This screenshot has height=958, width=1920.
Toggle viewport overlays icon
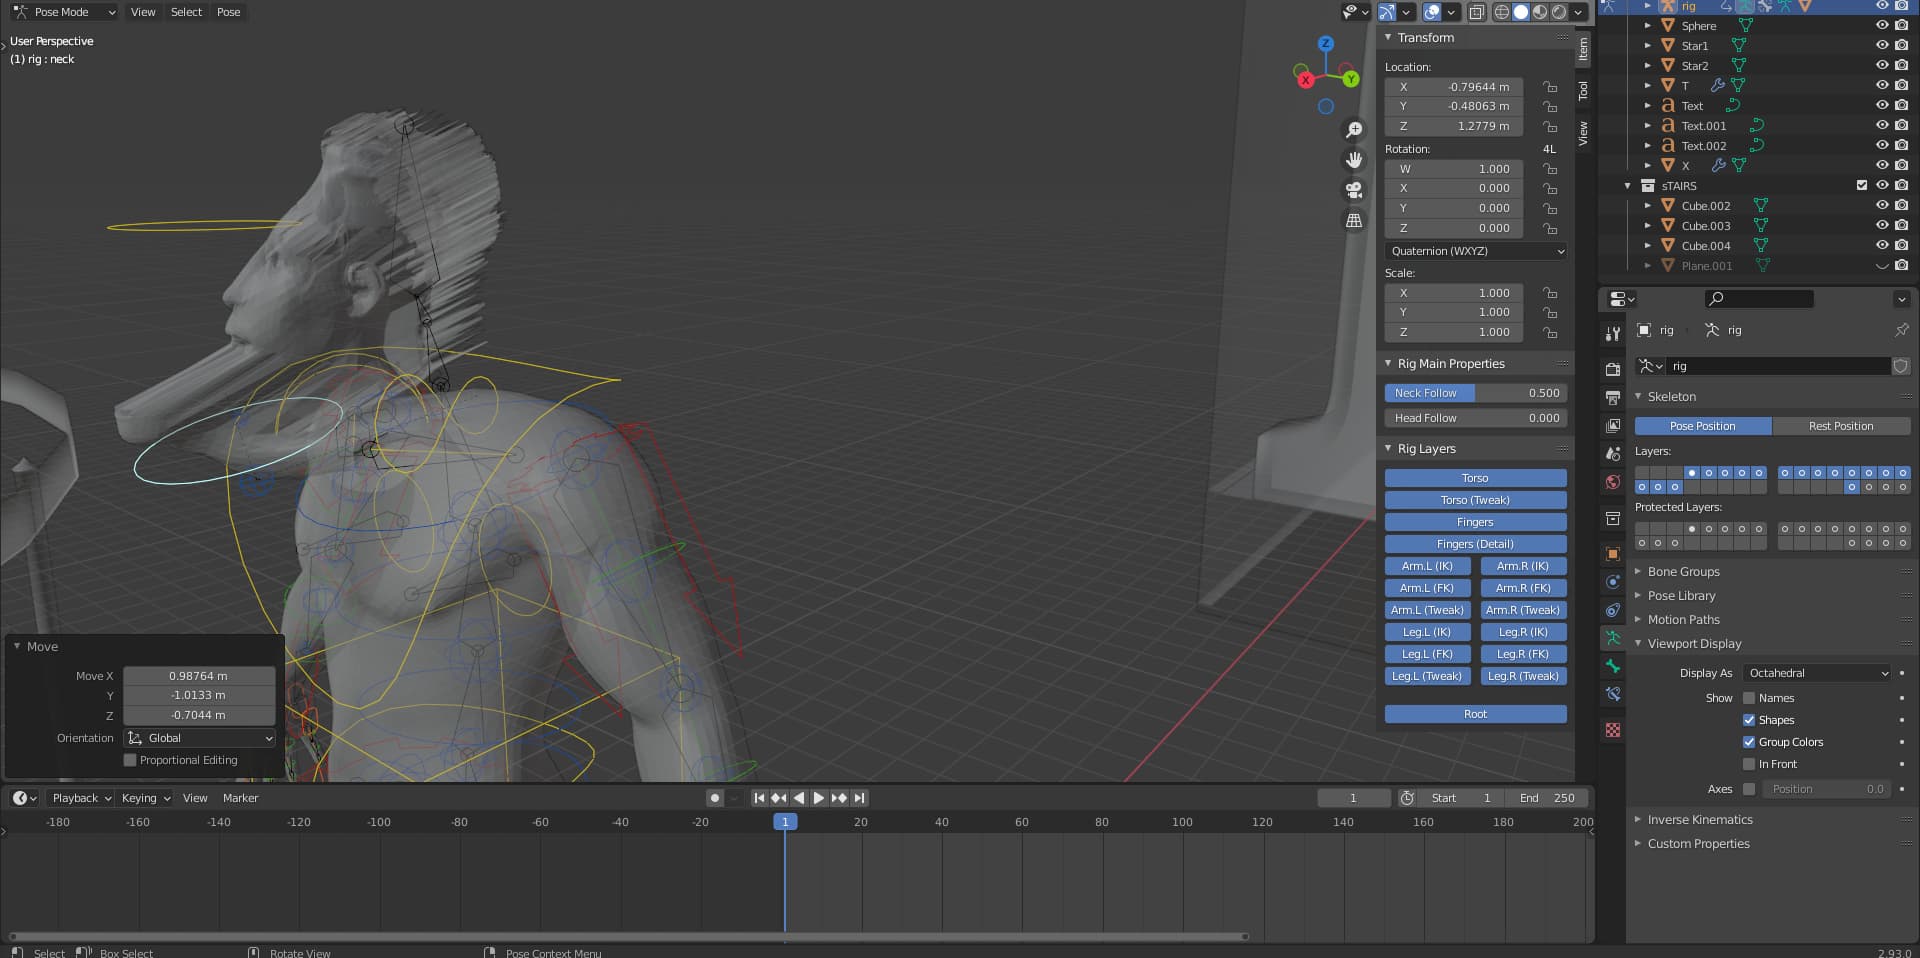pyautogui.click(x=1432, y=12)
